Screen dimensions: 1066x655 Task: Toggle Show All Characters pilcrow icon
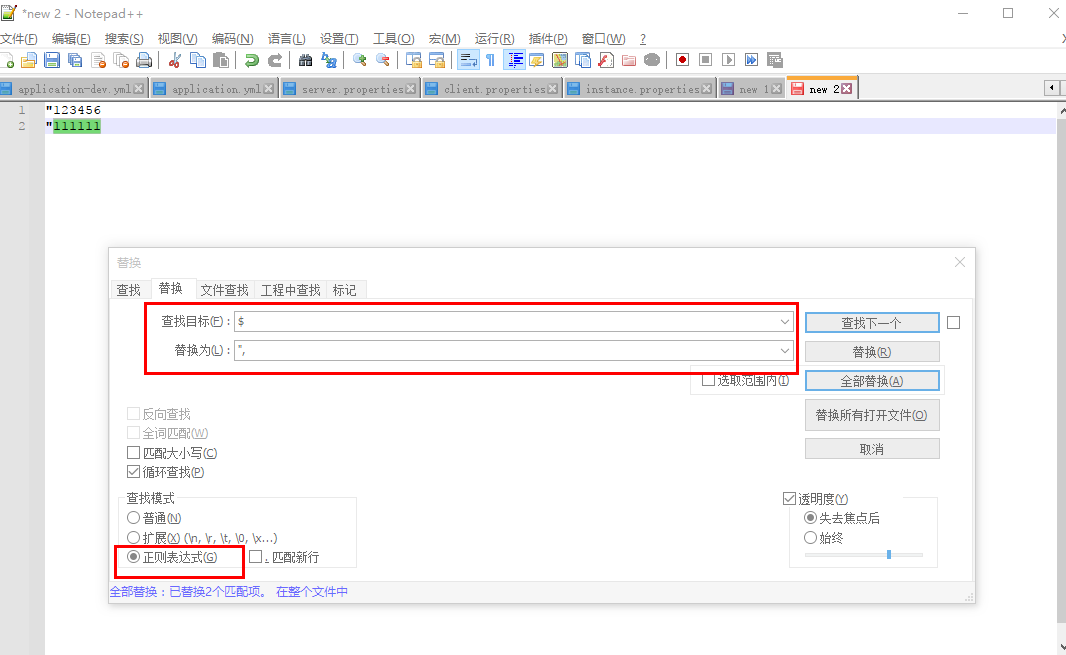click(x=490, y=61)
